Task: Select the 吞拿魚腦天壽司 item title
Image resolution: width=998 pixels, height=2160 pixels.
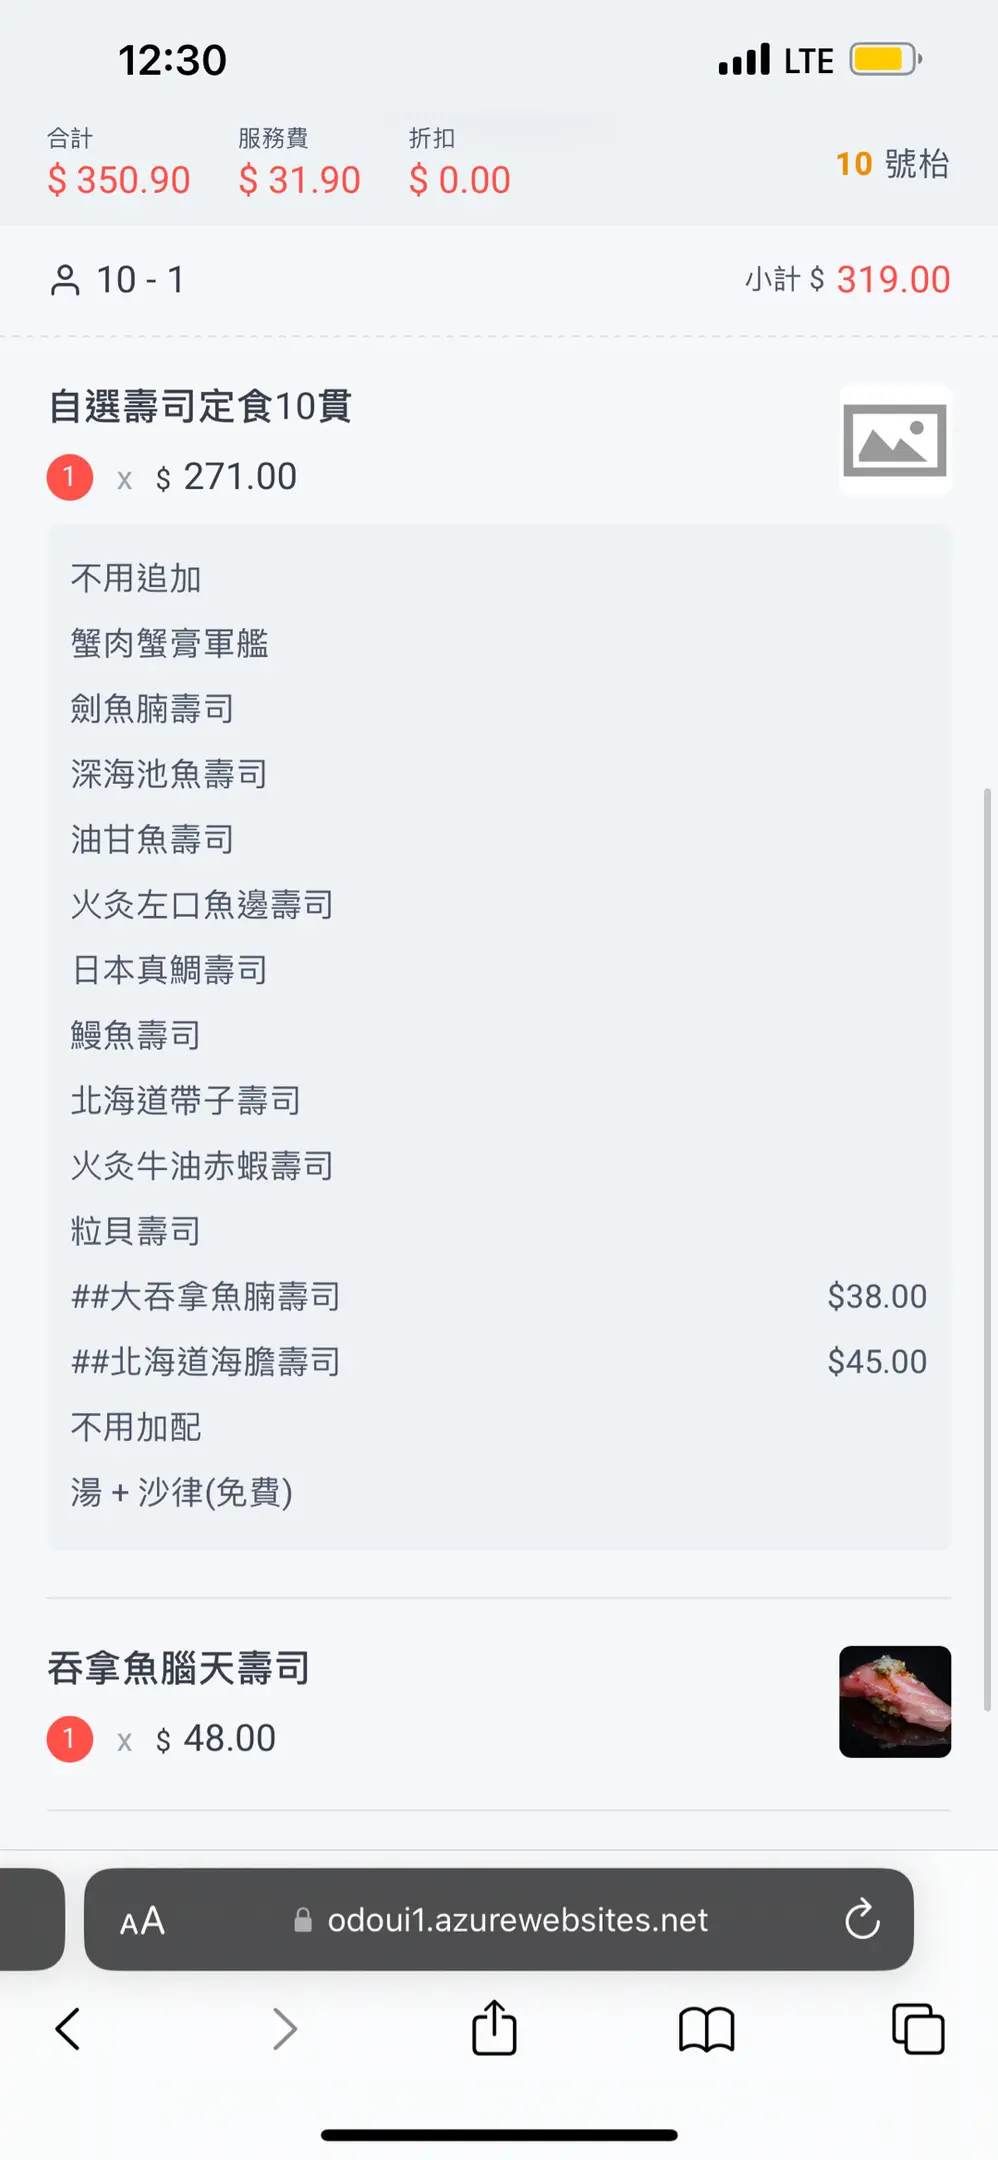Action: (x=179, y=1668)
